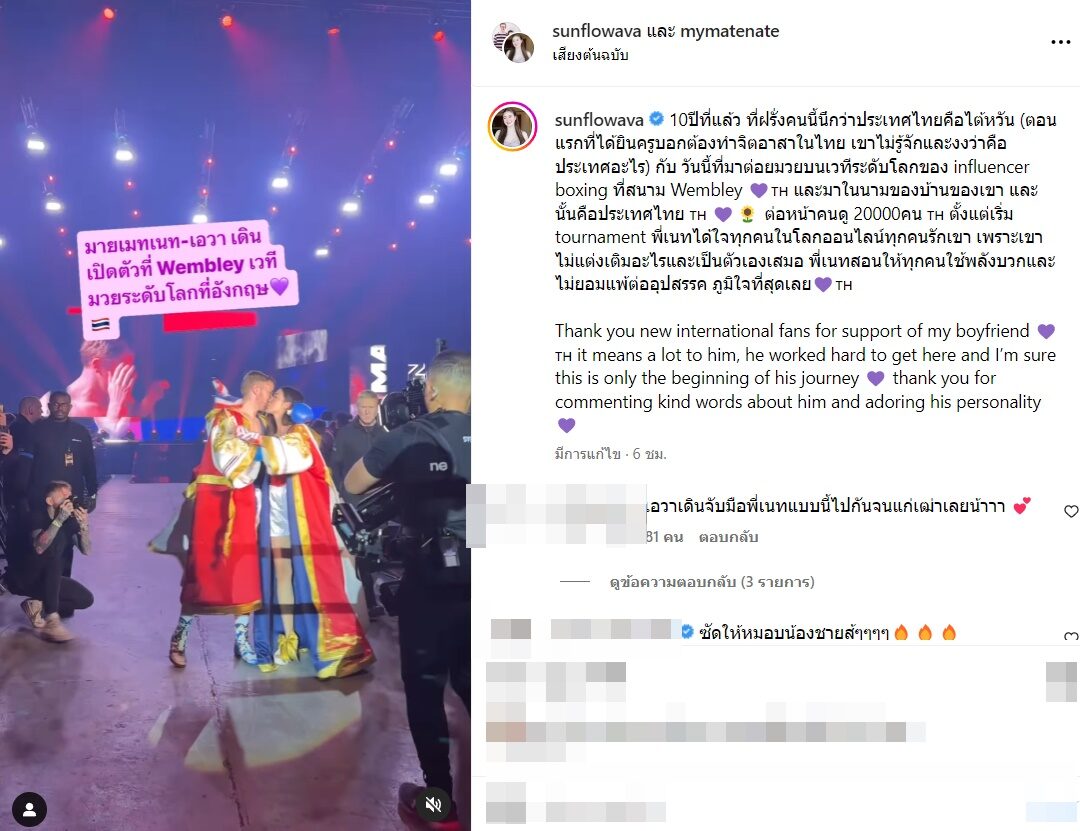Screen dimensions: 1080x831
Task: Click the tagged people icon on video
Action: (x=29, y=810)
